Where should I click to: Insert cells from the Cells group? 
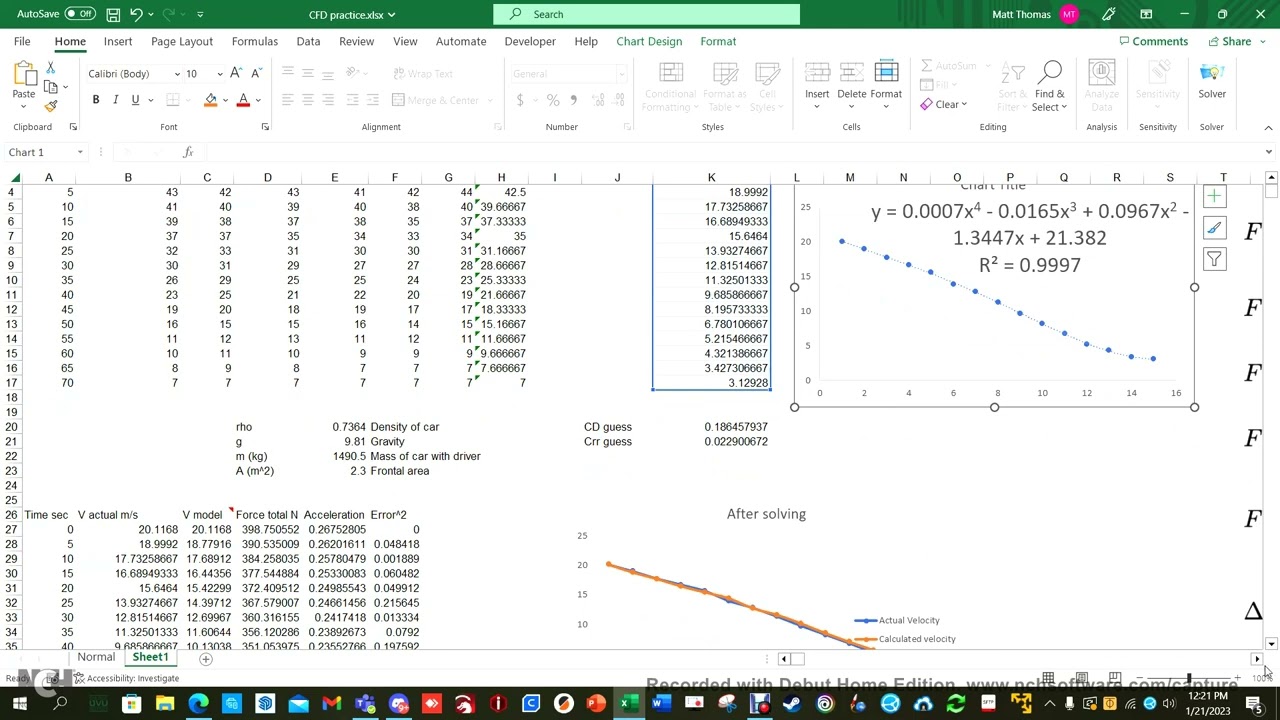(817, 85)
